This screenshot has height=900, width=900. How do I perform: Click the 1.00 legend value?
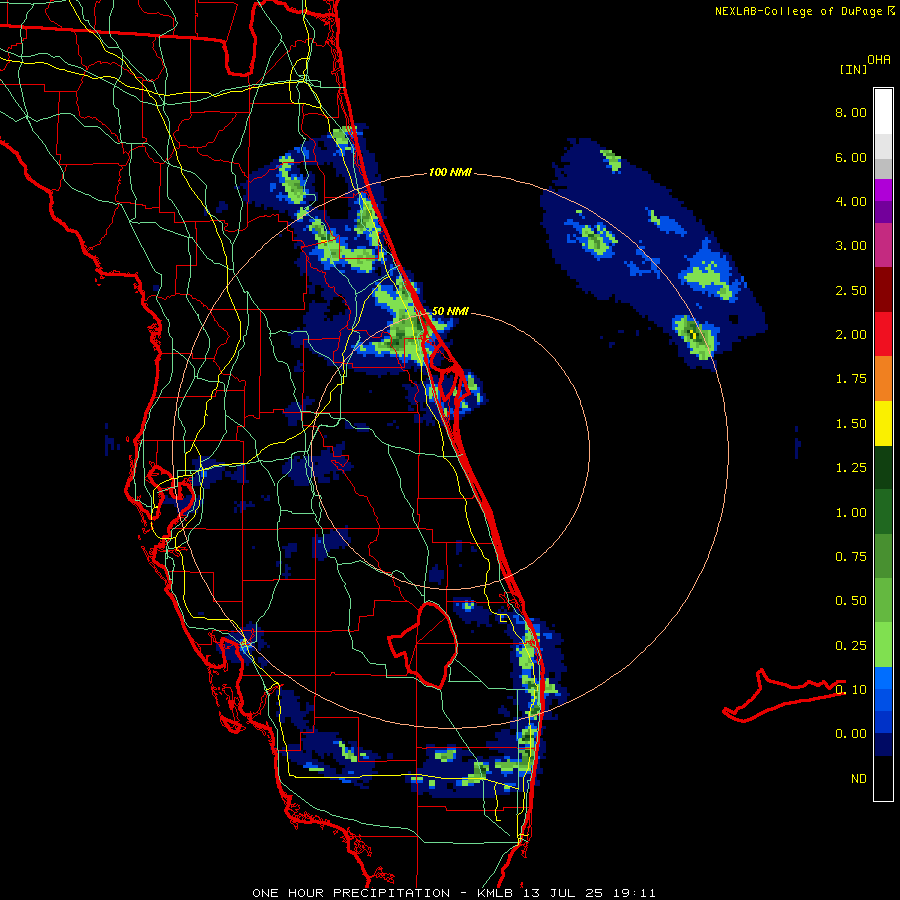click(x=851, y=513)
